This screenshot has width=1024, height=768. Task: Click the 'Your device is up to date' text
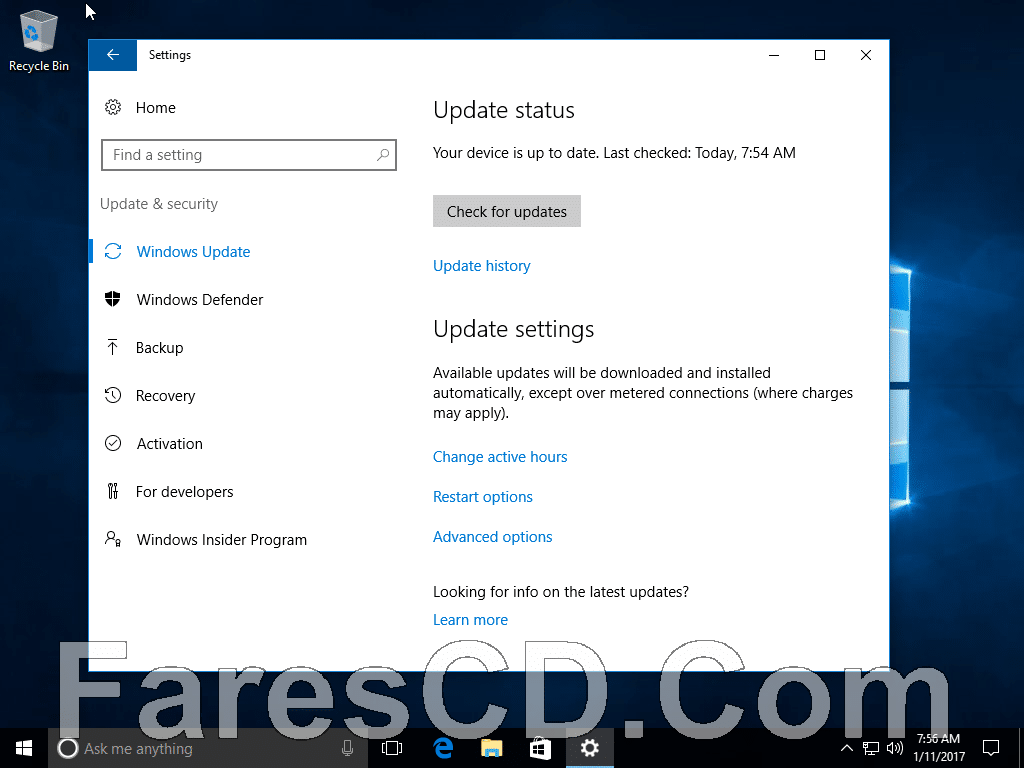(515, 153)
